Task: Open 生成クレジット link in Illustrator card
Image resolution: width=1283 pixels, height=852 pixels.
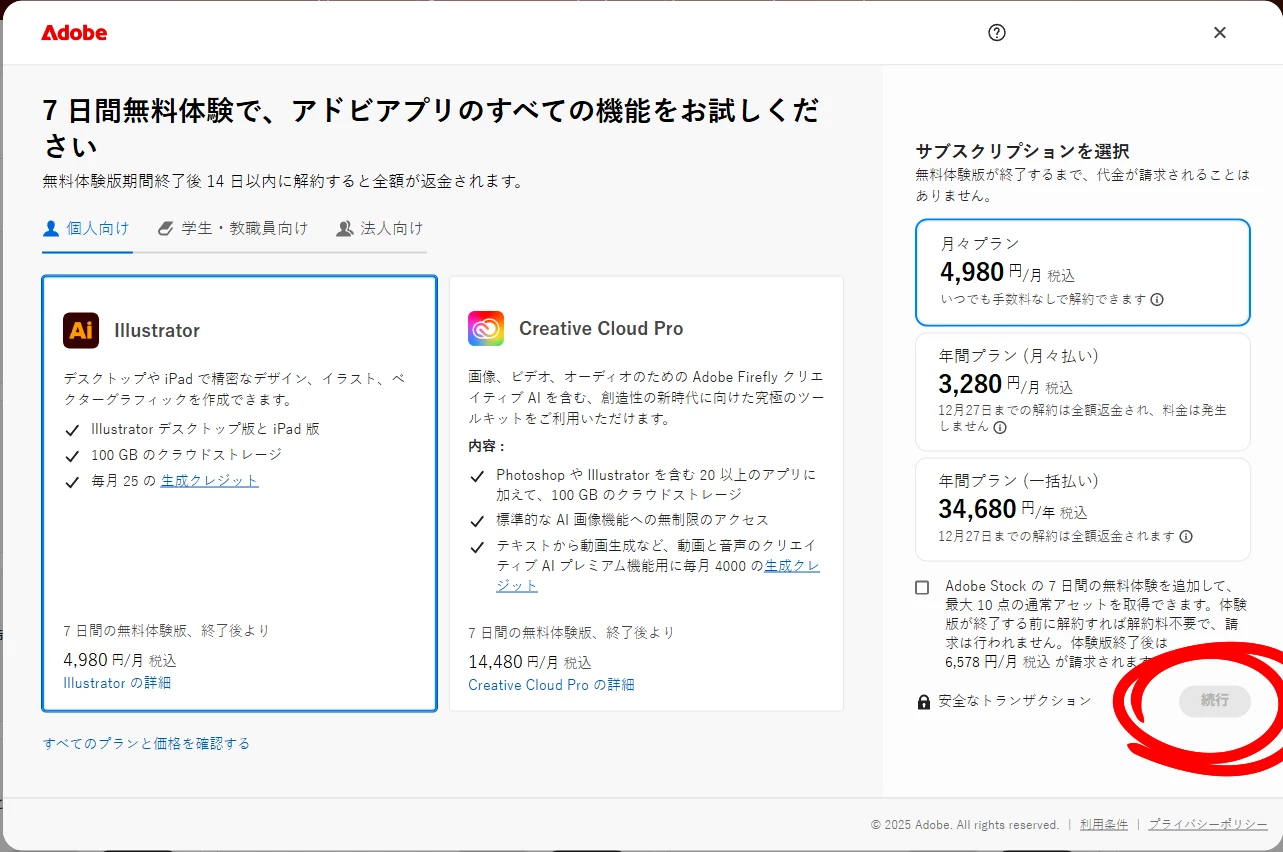Action: point(210,480)
